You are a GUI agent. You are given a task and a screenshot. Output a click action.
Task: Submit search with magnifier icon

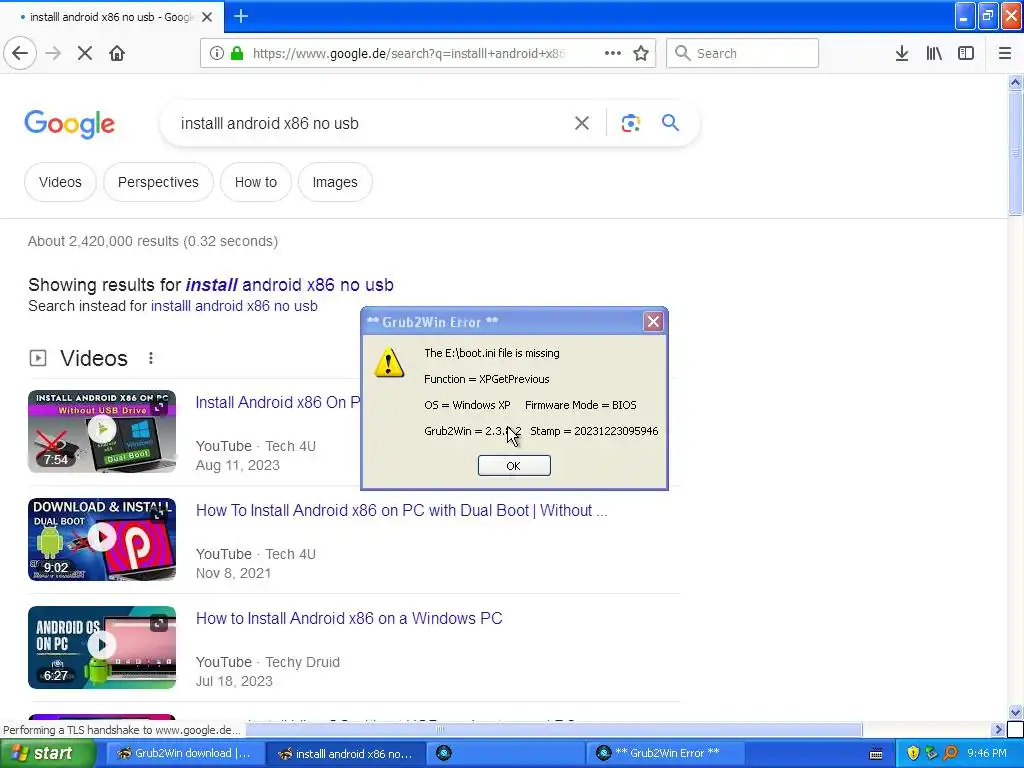pos(670,123)
